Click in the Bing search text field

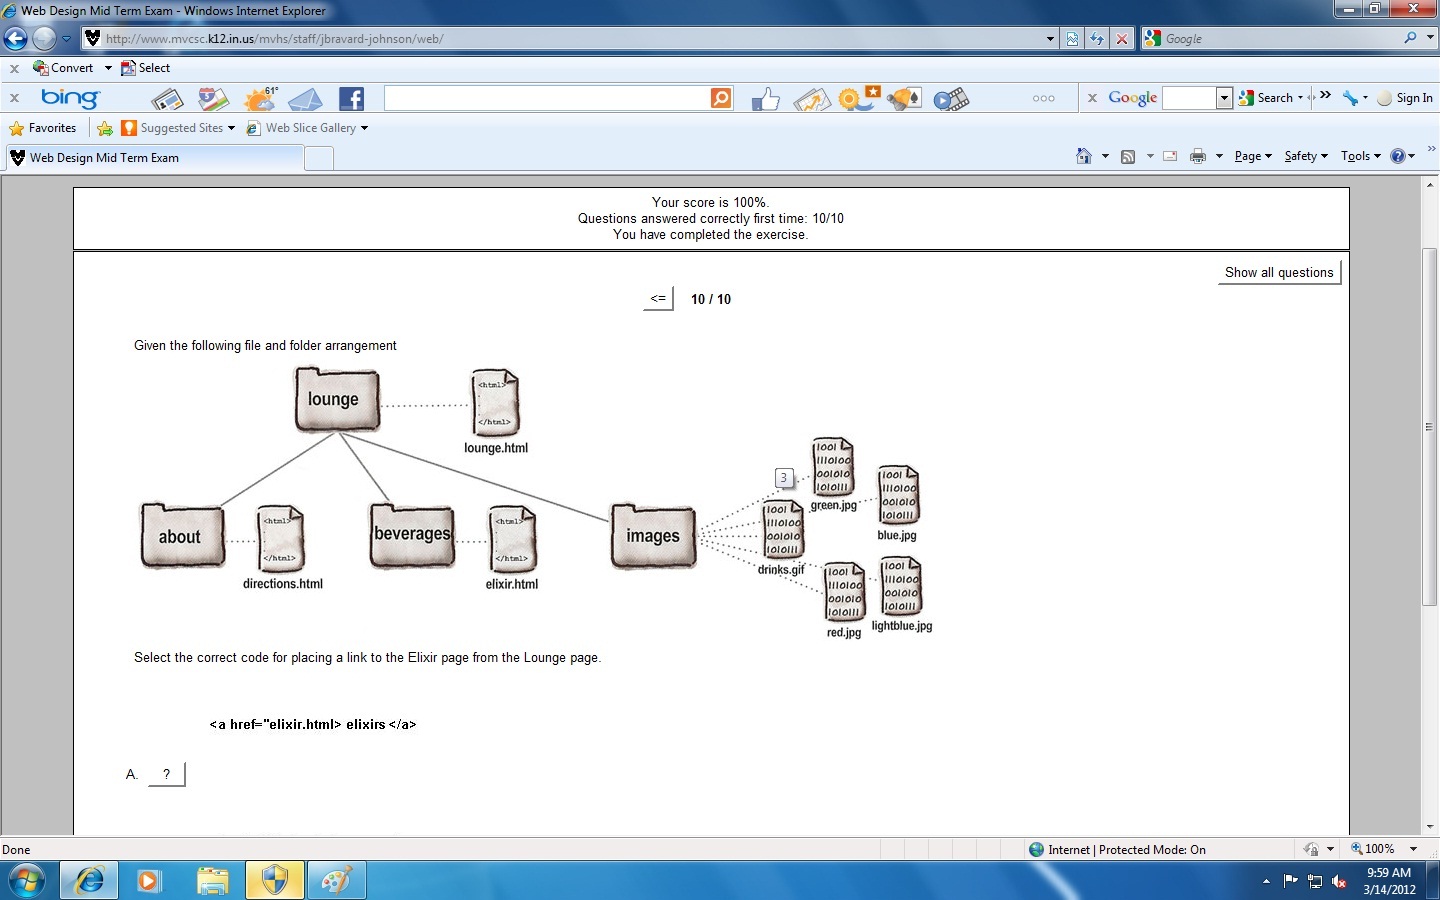coord(546,98)
